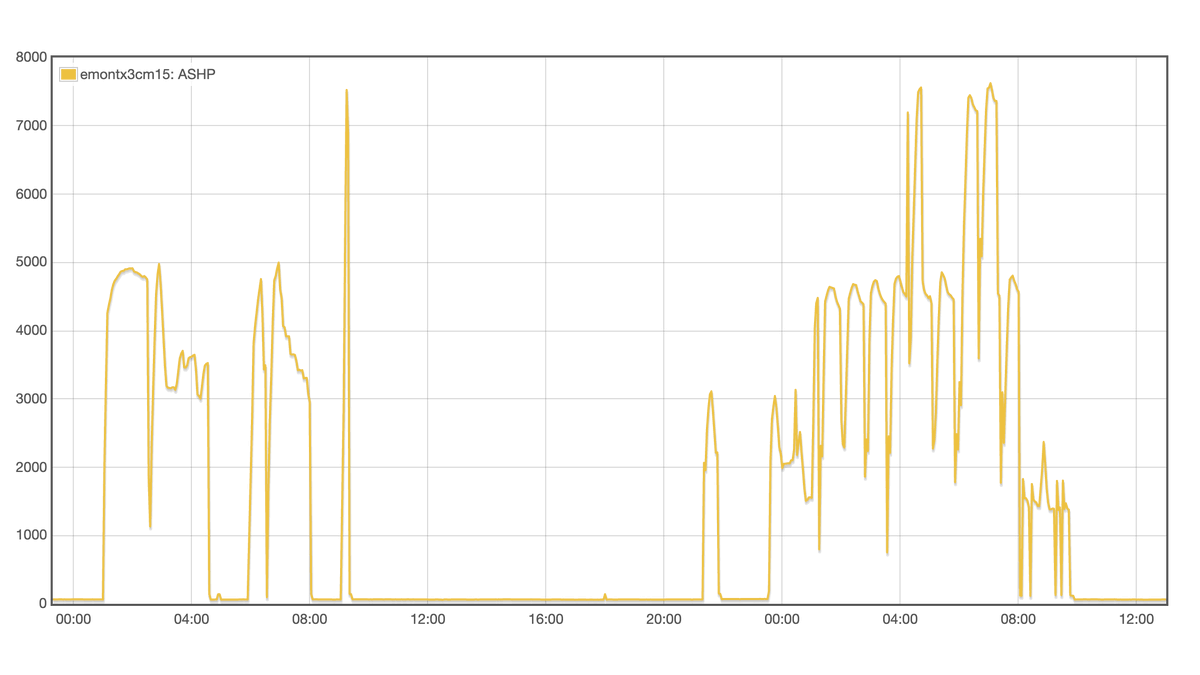The width and height of the screenshot is (1200, 675).
Task: Click the leftmost 04:00 time label
Action: tap(193, 619)
